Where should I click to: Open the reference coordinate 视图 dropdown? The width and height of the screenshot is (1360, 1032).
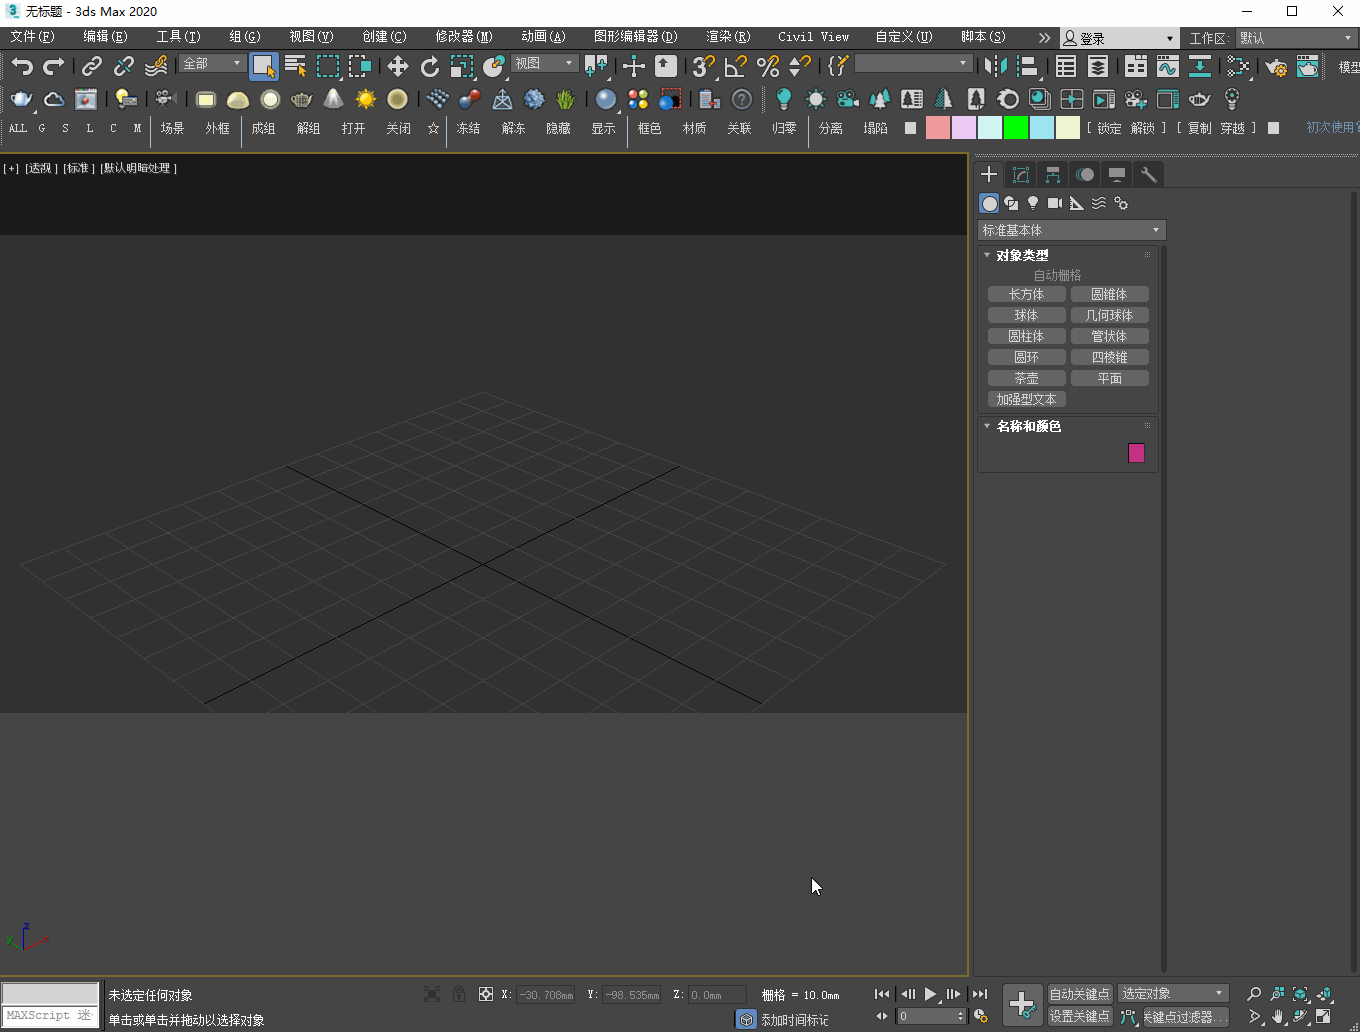point(545,63)
